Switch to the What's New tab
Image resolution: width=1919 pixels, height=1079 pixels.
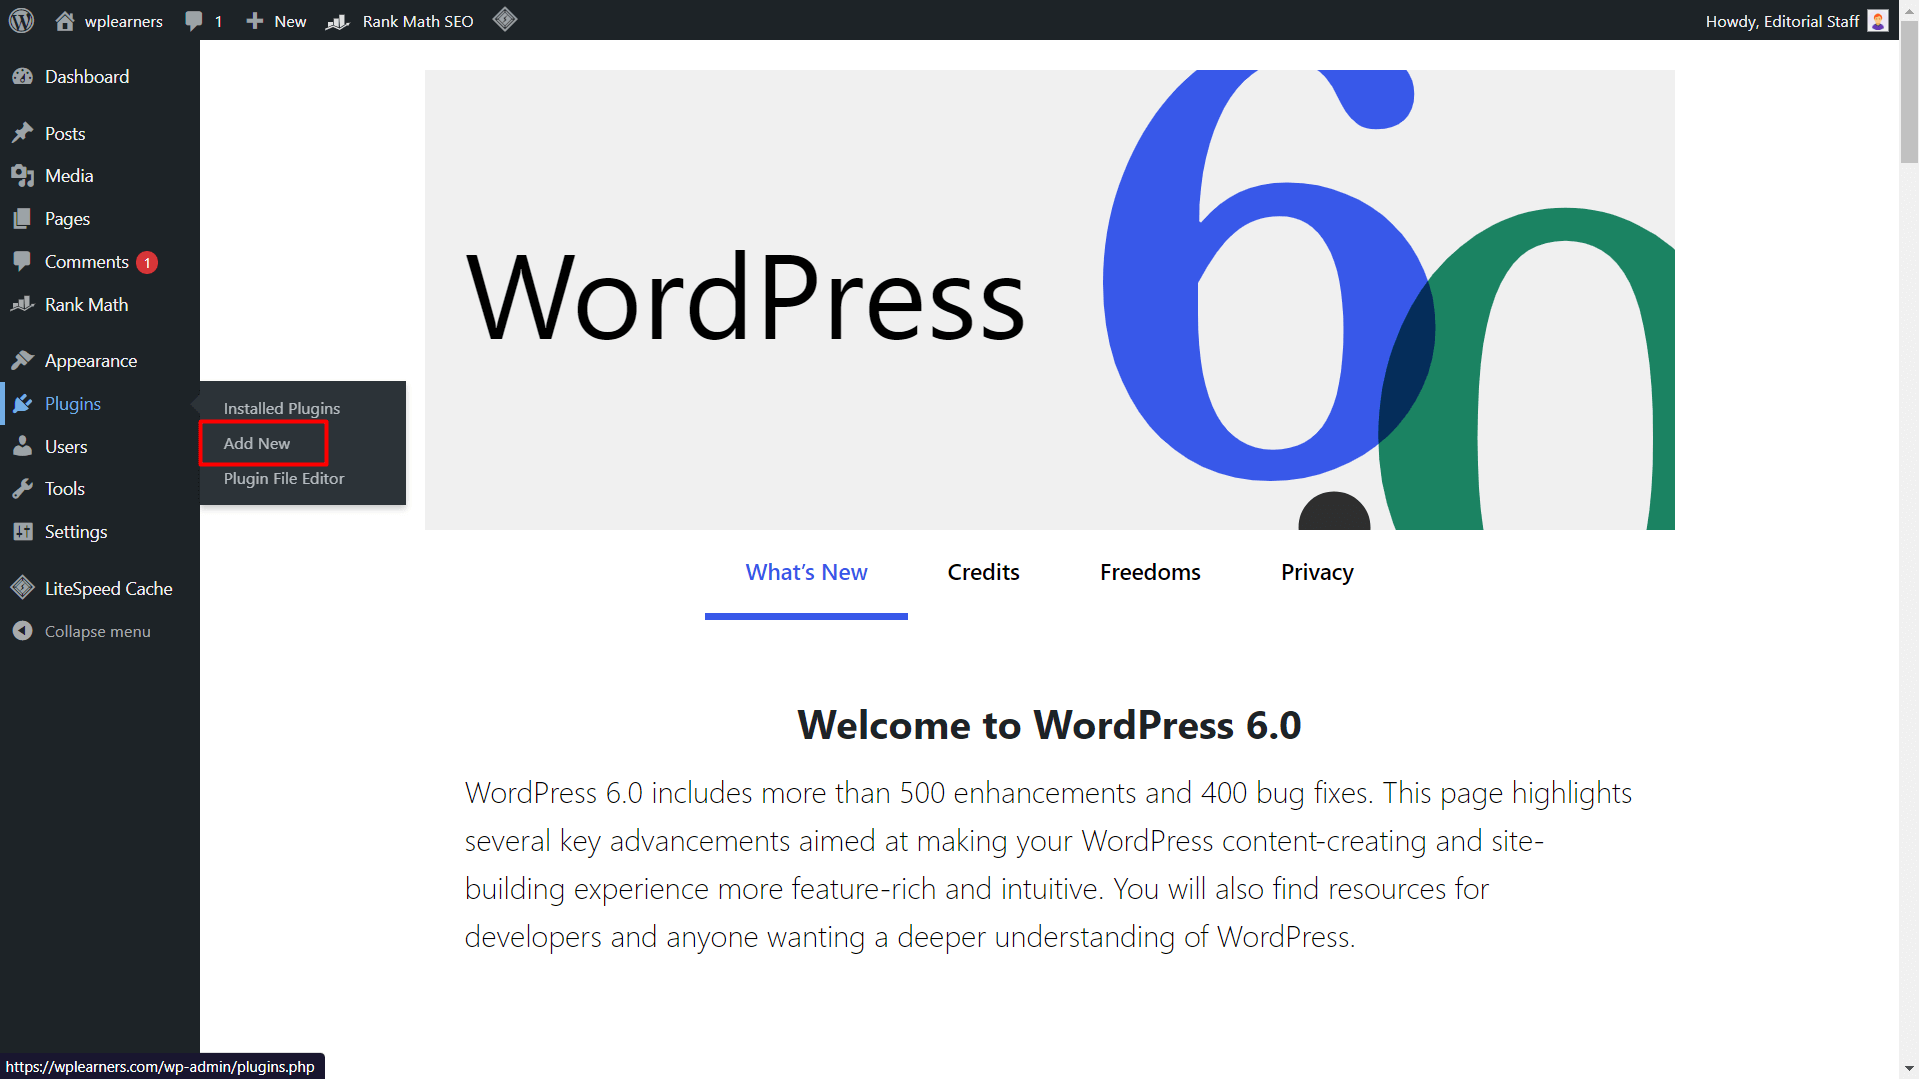pos(806,572)
